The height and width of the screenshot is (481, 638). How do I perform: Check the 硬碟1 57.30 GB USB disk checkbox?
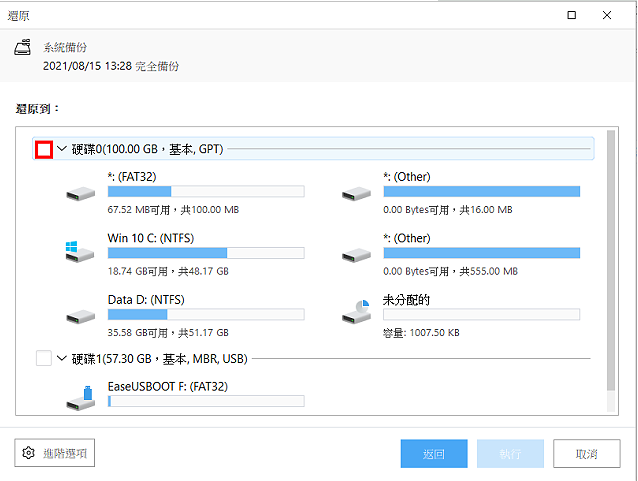click(44, 359)
